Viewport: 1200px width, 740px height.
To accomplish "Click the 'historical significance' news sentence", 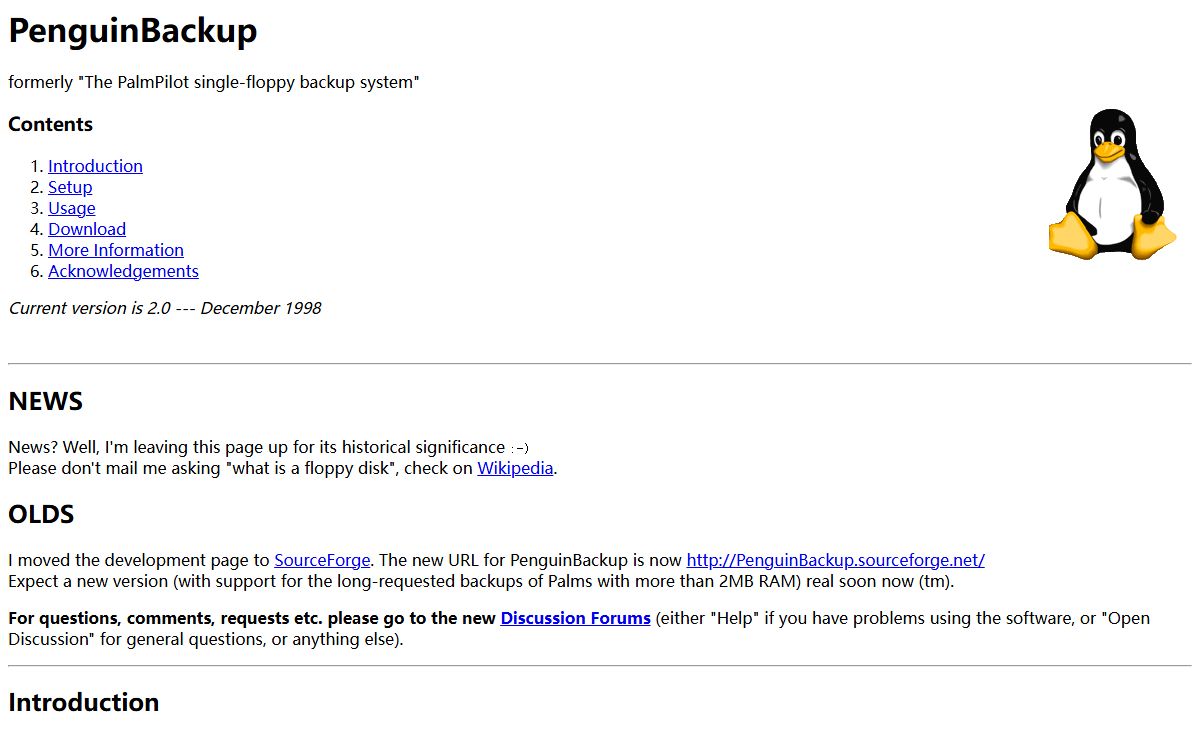I will click(269, 447).
